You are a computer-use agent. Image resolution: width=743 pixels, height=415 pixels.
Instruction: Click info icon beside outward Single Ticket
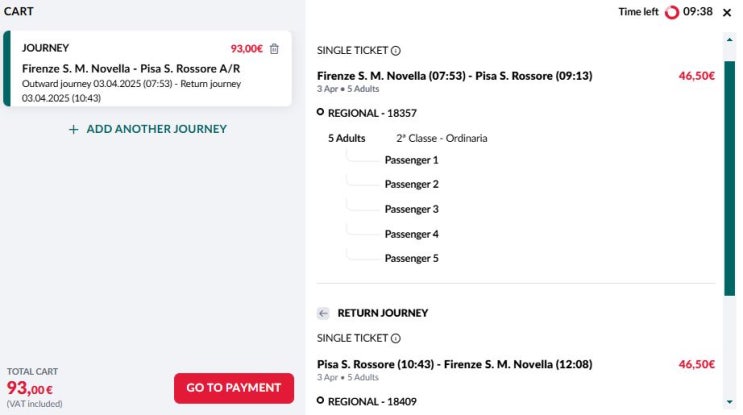tap(396, 51)
